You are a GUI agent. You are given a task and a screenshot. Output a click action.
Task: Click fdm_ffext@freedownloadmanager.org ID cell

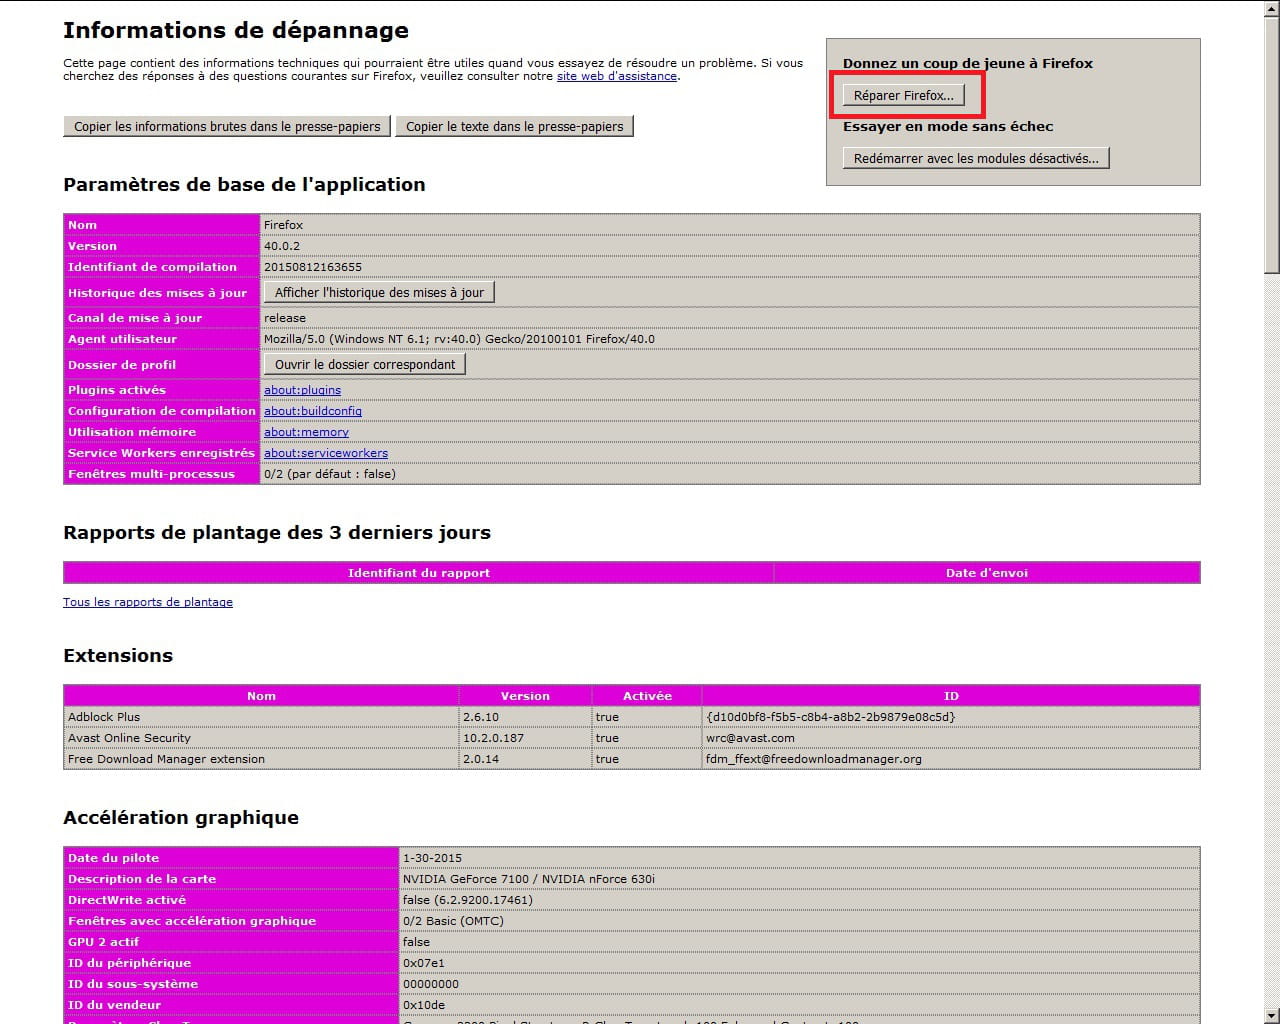[x=950, y=759]
